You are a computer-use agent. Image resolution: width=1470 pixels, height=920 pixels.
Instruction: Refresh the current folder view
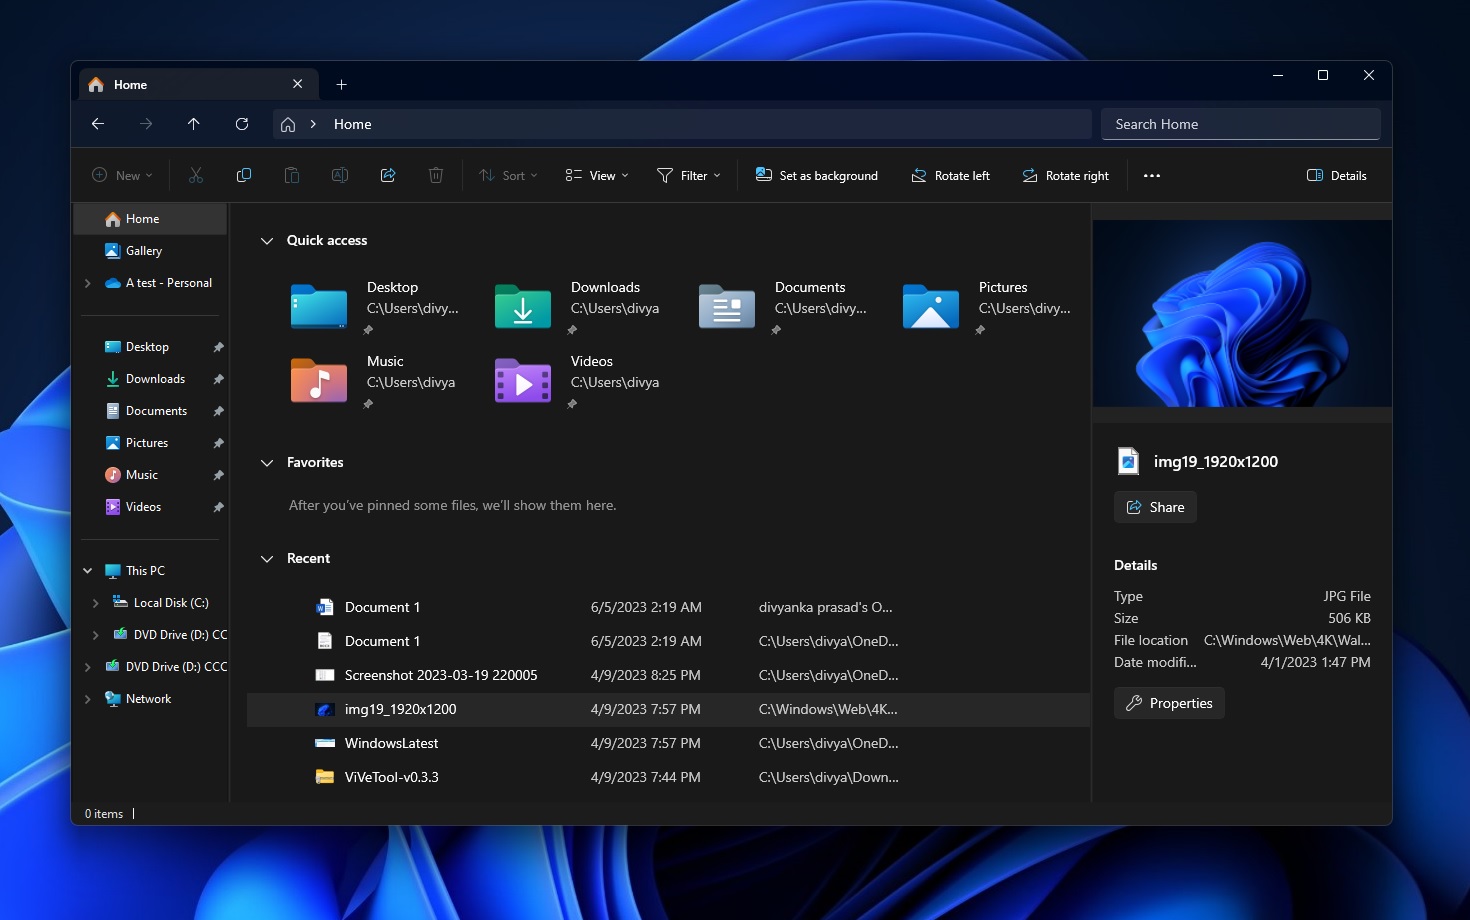pyautogui.click(x=242, y=123)
